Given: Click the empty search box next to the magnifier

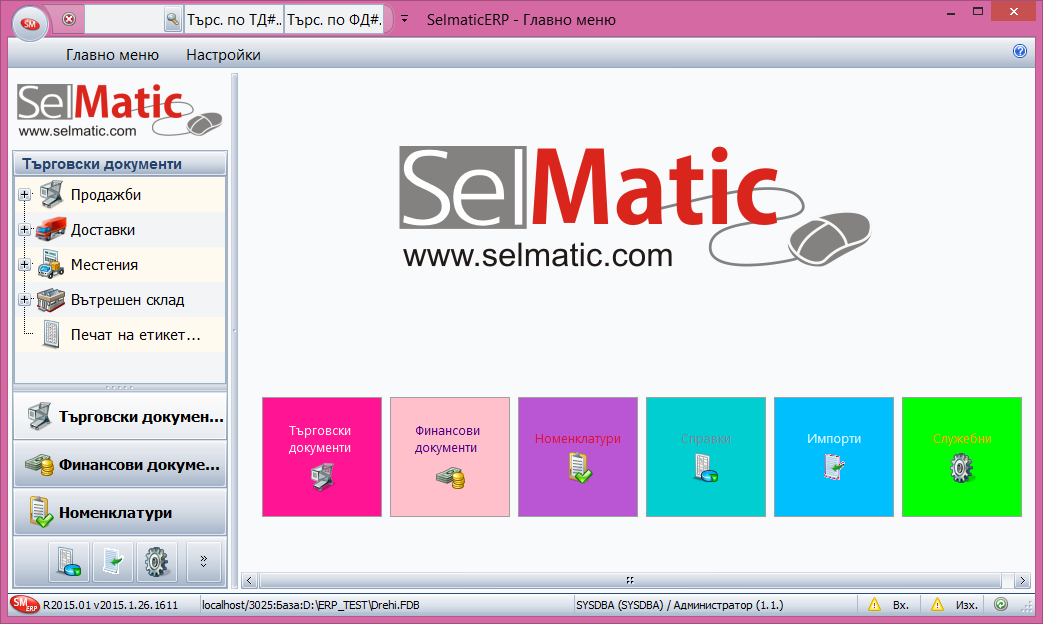Looking at the screenshot, I should (124, 20).
